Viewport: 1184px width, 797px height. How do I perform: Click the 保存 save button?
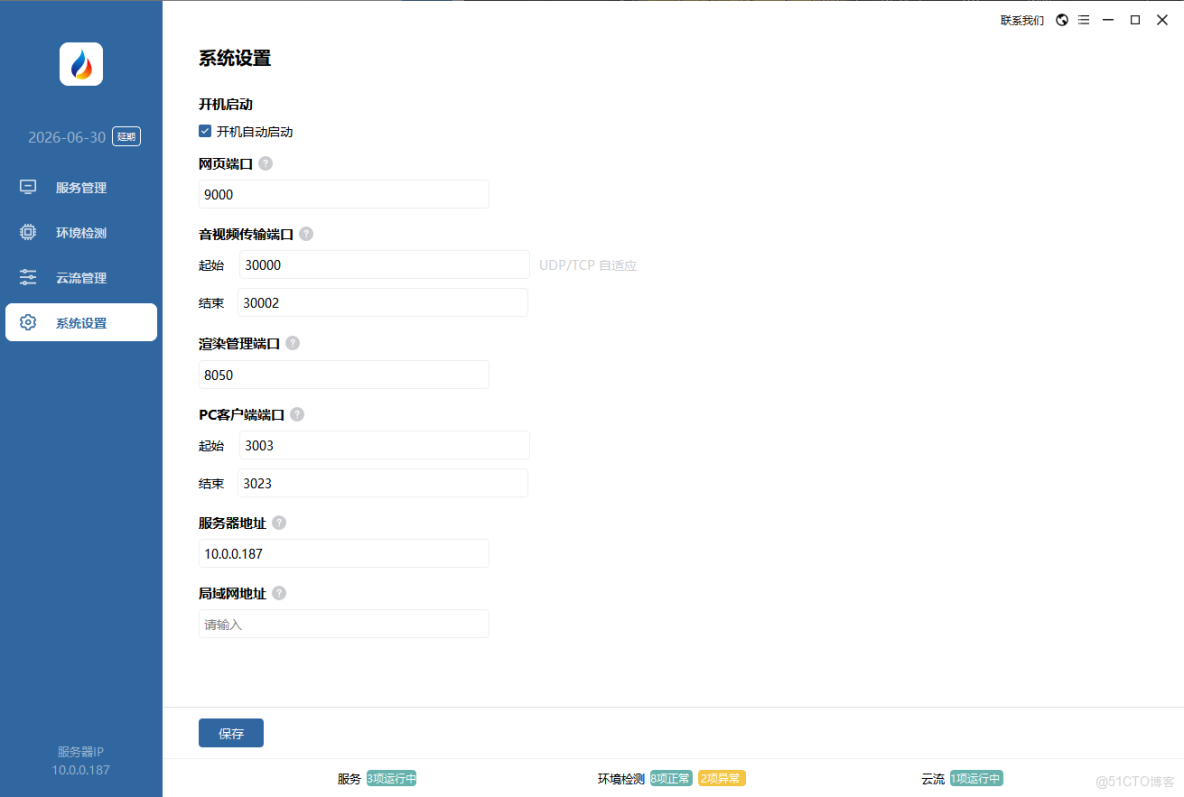point(231,732)
